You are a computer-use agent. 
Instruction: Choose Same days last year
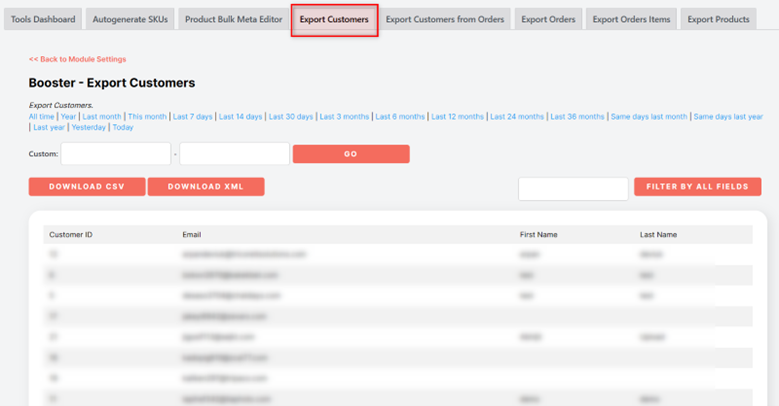click(x=728, y=116)
